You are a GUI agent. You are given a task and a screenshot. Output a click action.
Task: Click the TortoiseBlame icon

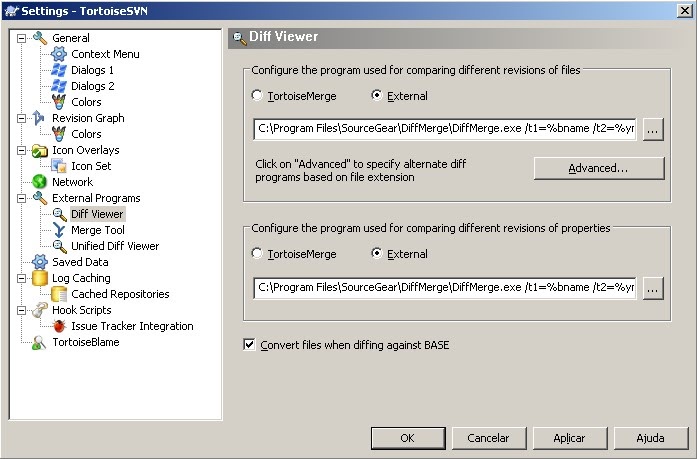click(x=39, y=342)
